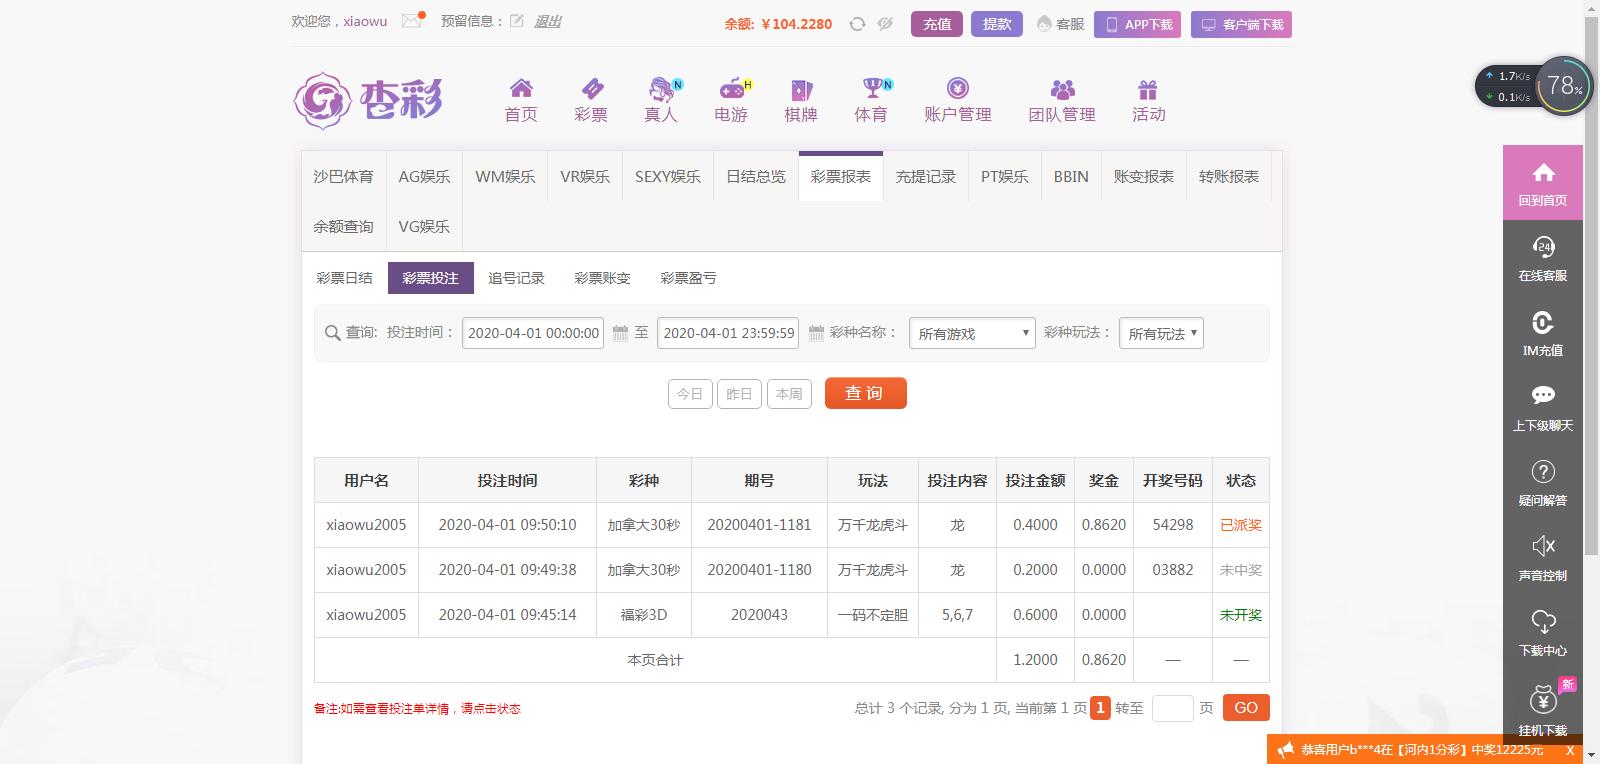The height and width of the screenshot is (764, 1600).
Task: Expand the 所有游戏 lottery name dropdown
Action: (x=971, y=333)
